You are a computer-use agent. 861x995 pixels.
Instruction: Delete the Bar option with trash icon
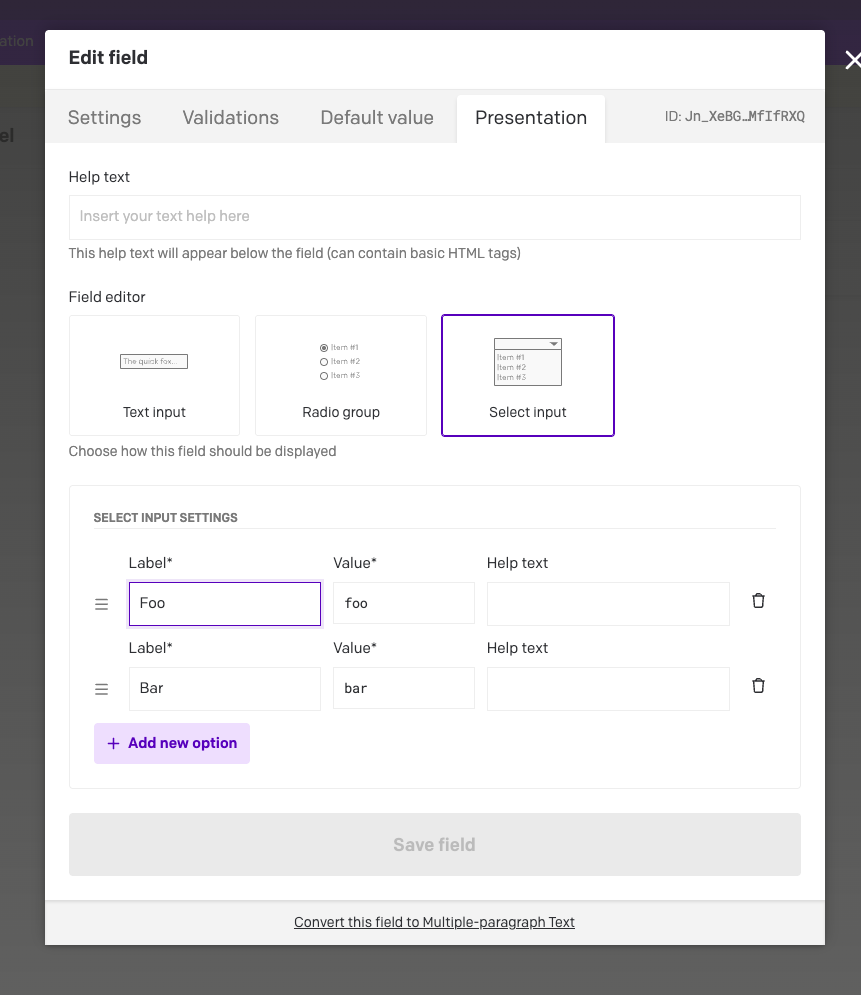(758, 686)
